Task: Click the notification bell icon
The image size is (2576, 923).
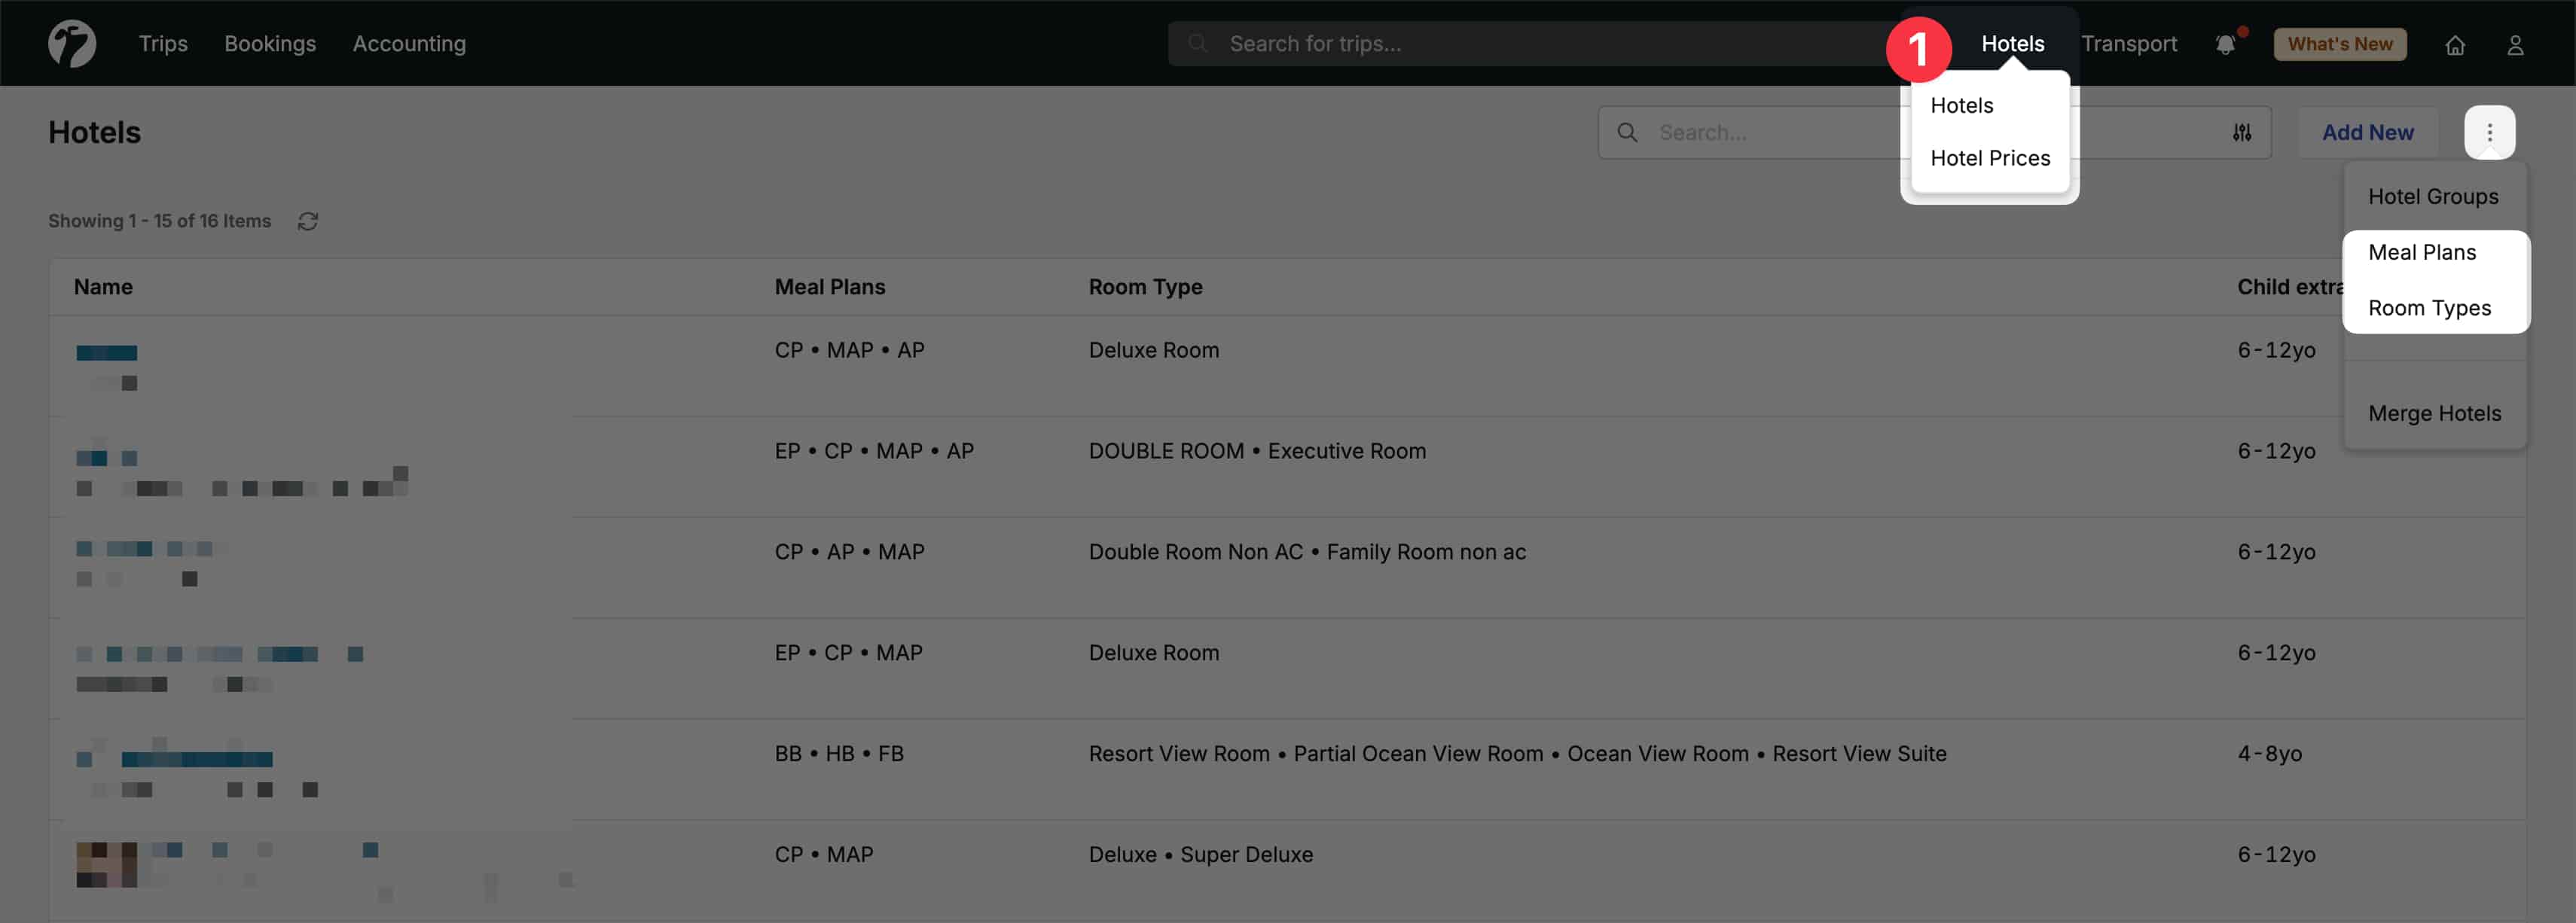Action: (2226, 44)
